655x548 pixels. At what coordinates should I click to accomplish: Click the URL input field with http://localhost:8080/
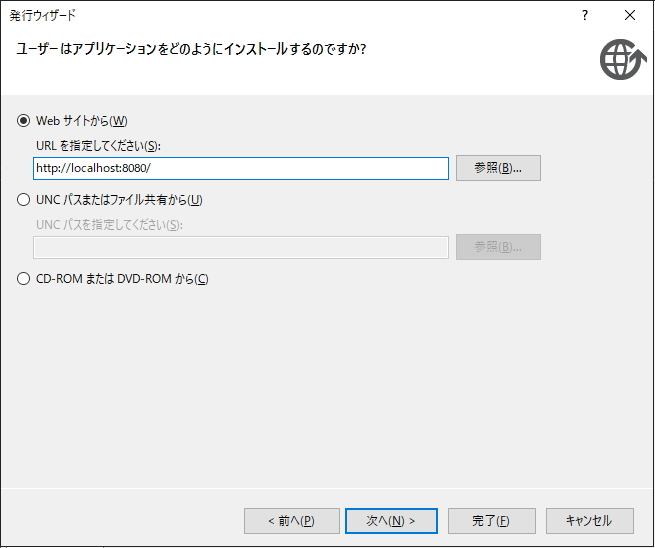241,168
